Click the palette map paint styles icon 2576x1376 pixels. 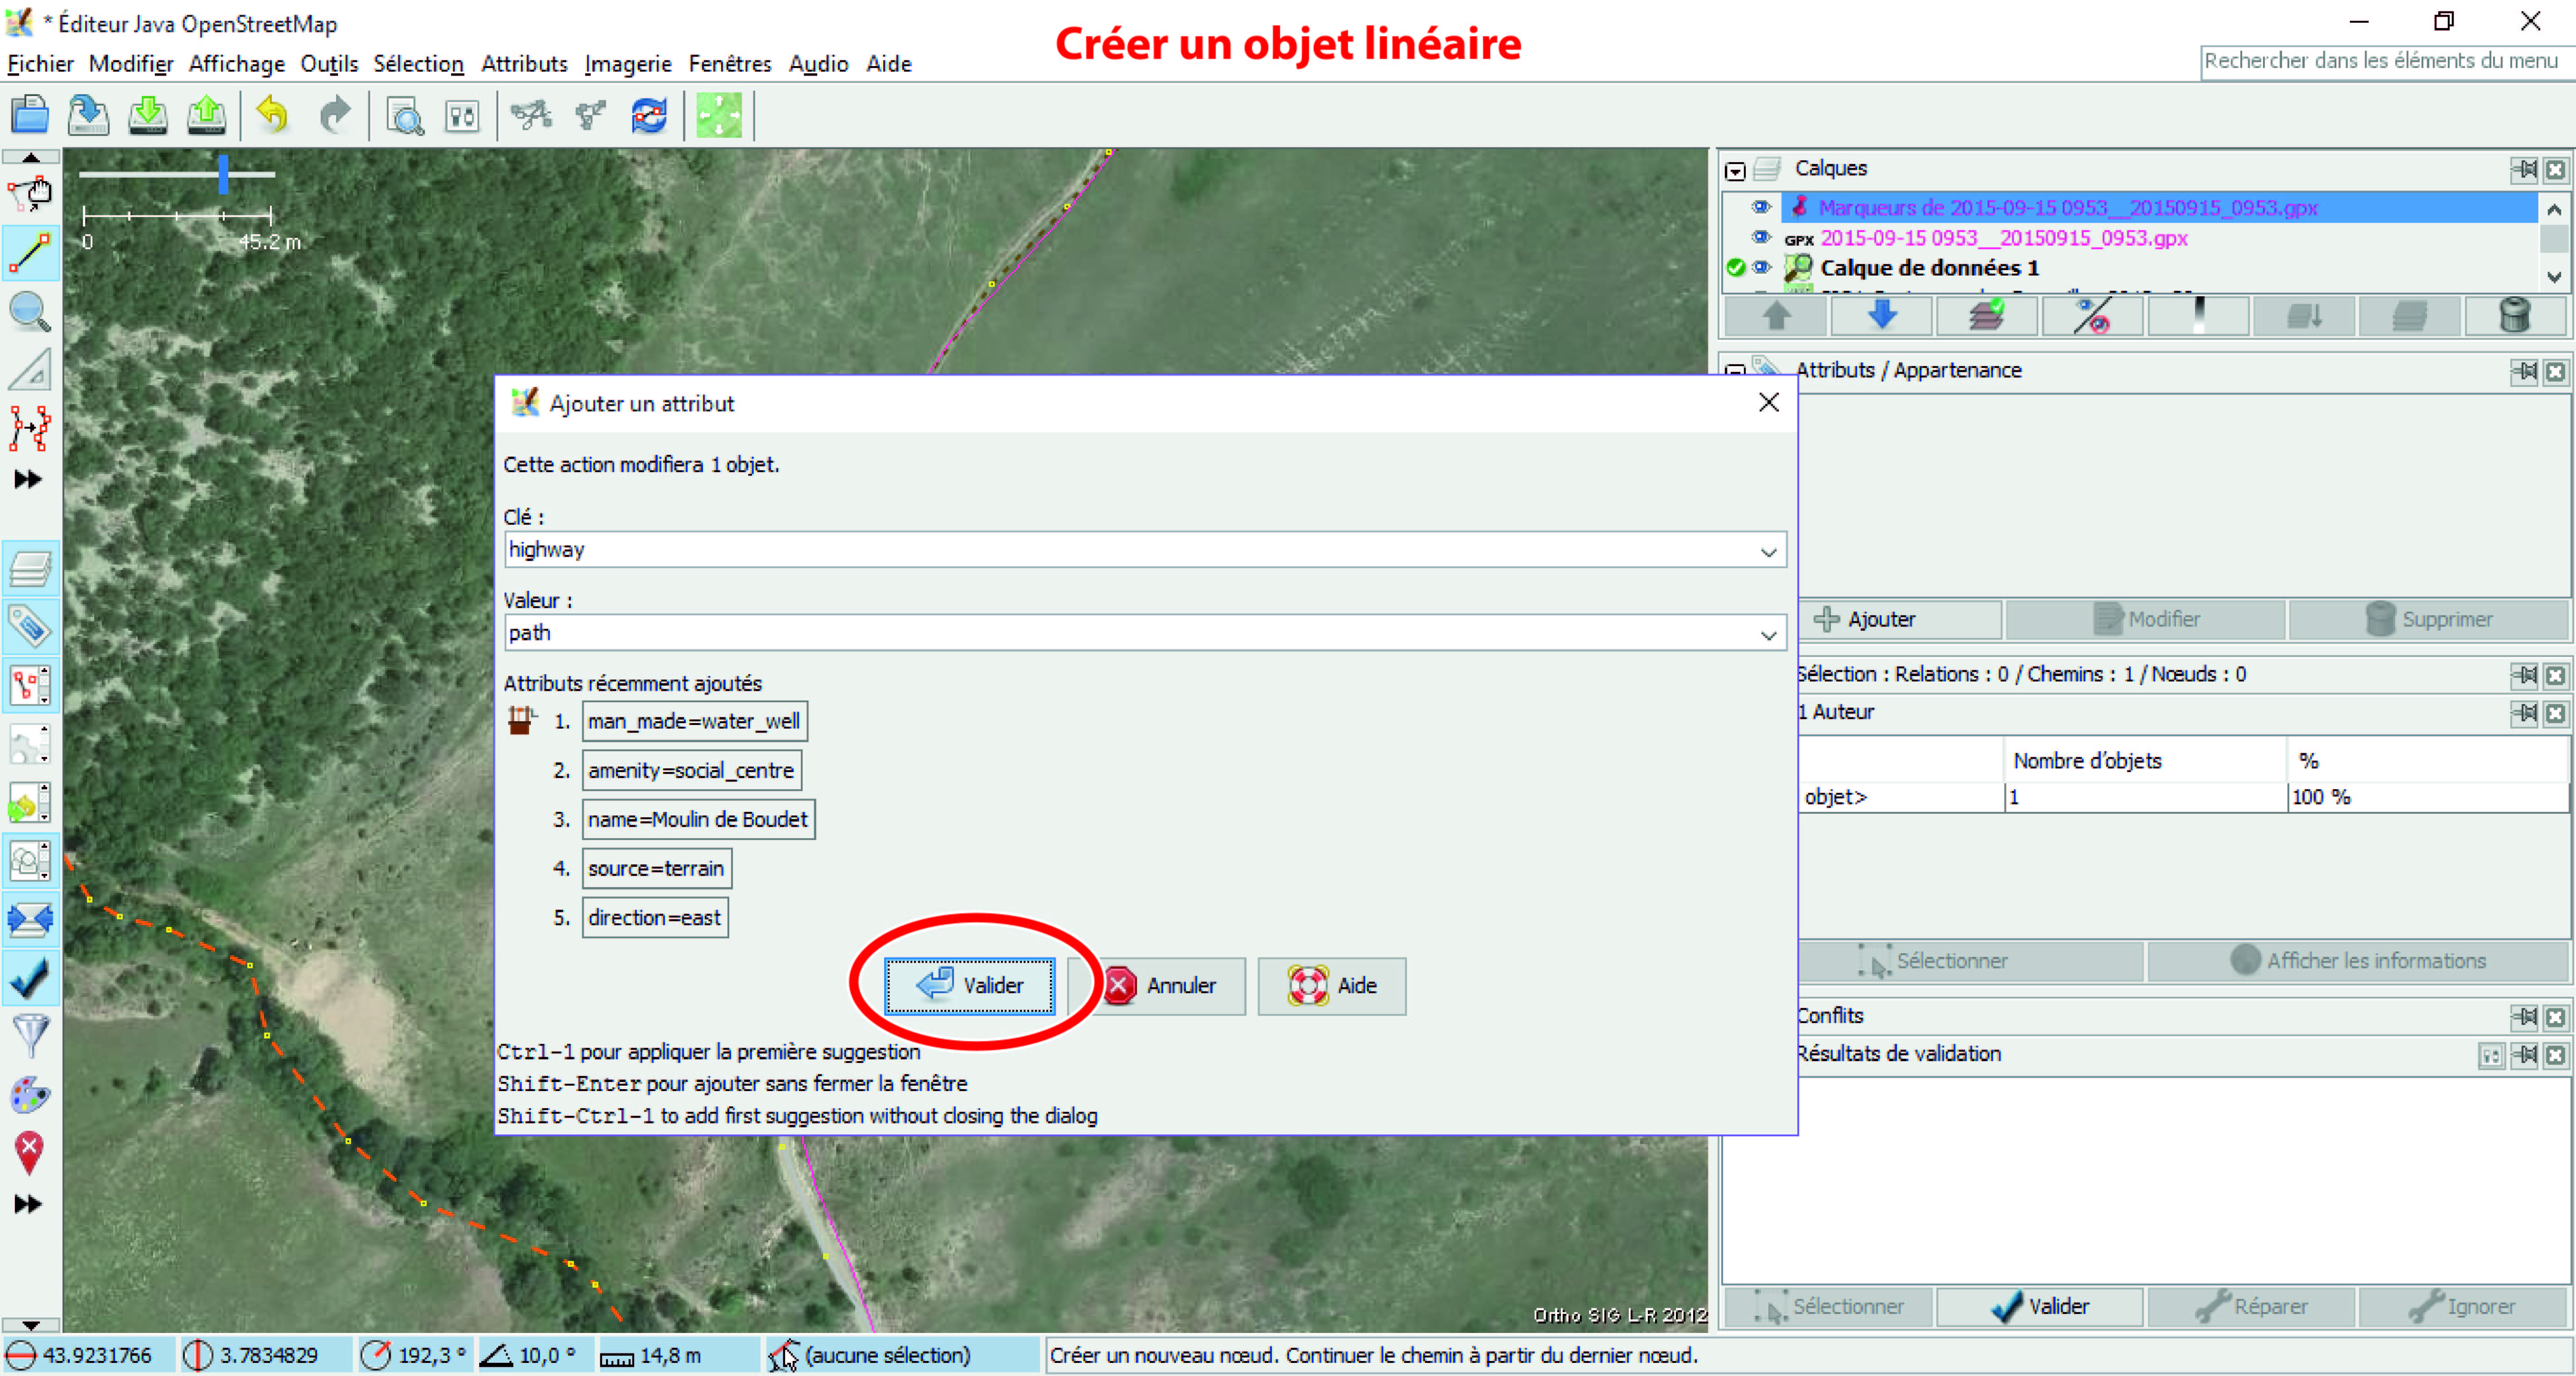[30, 1095]
